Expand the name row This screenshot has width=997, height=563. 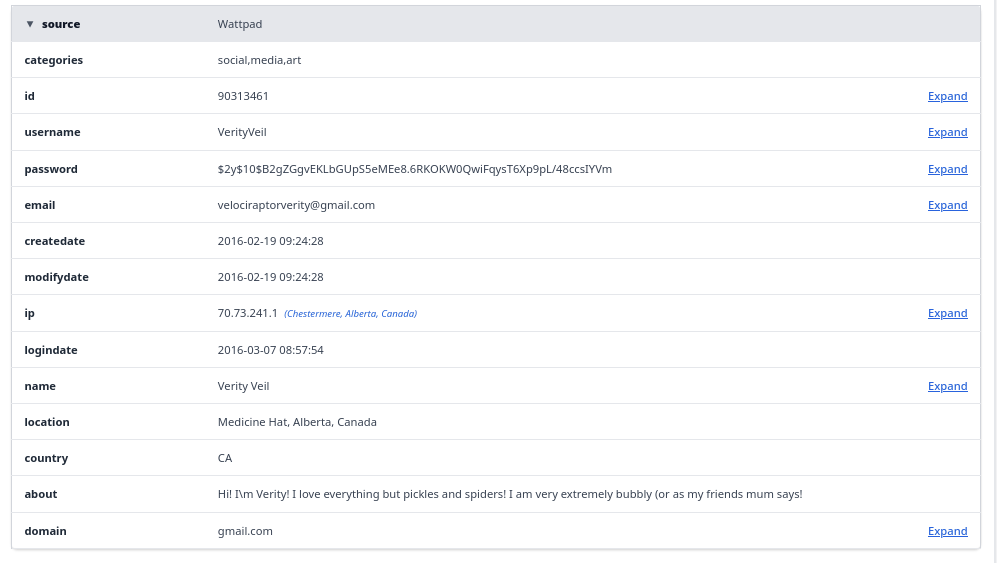point(947,387)
